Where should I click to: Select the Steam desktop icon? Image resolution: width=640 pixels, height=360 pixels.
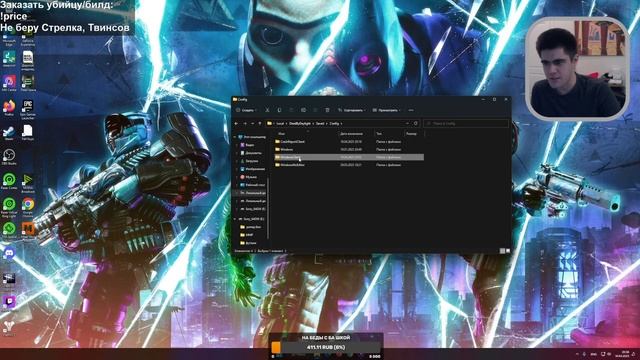[9, 133]
